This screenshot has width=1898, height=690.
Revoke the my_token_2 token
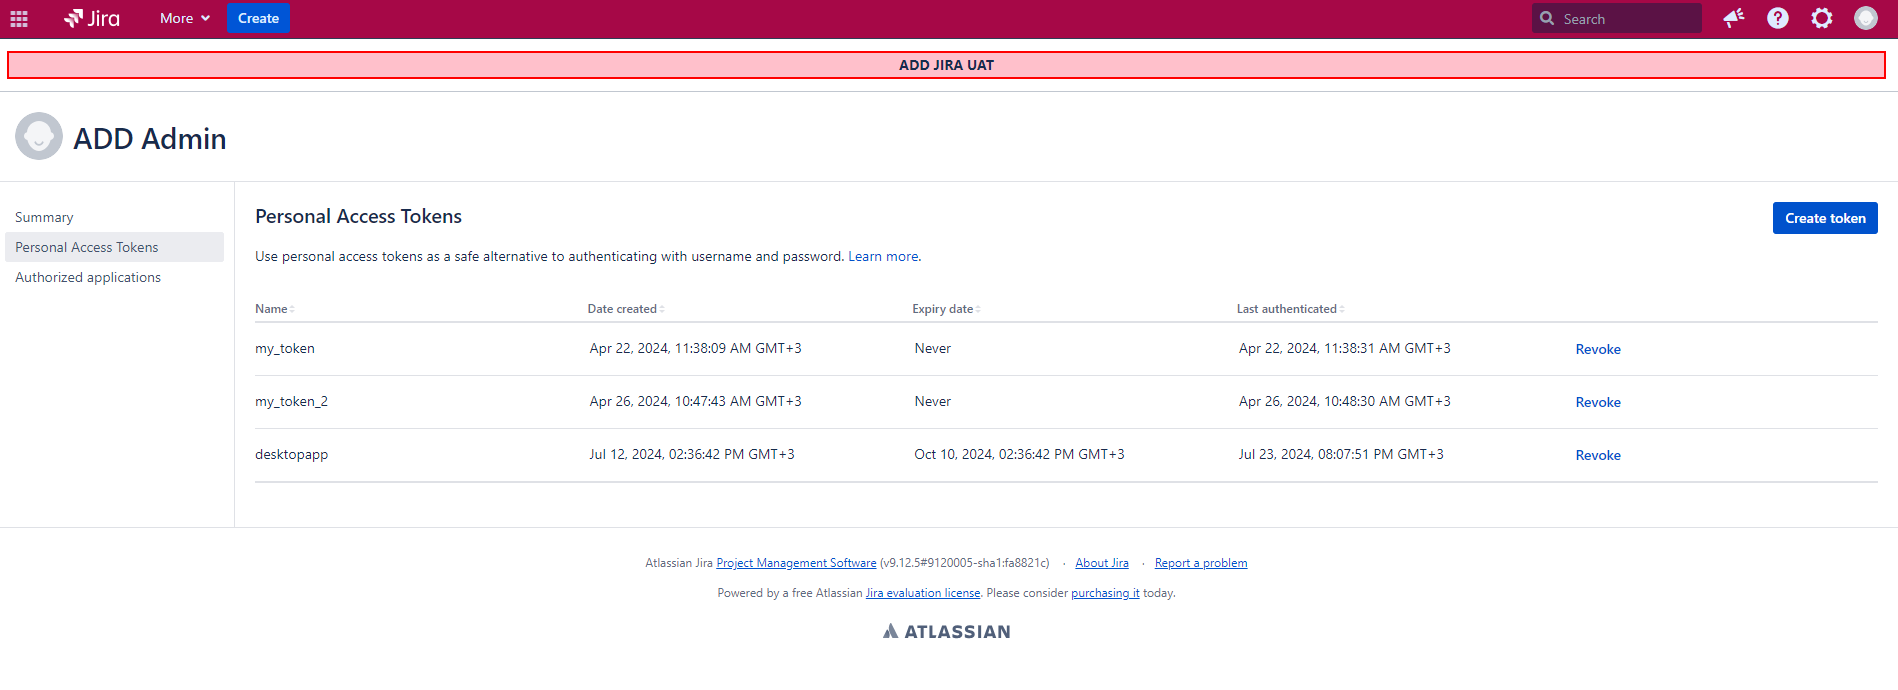click(x=1598, y=402)
